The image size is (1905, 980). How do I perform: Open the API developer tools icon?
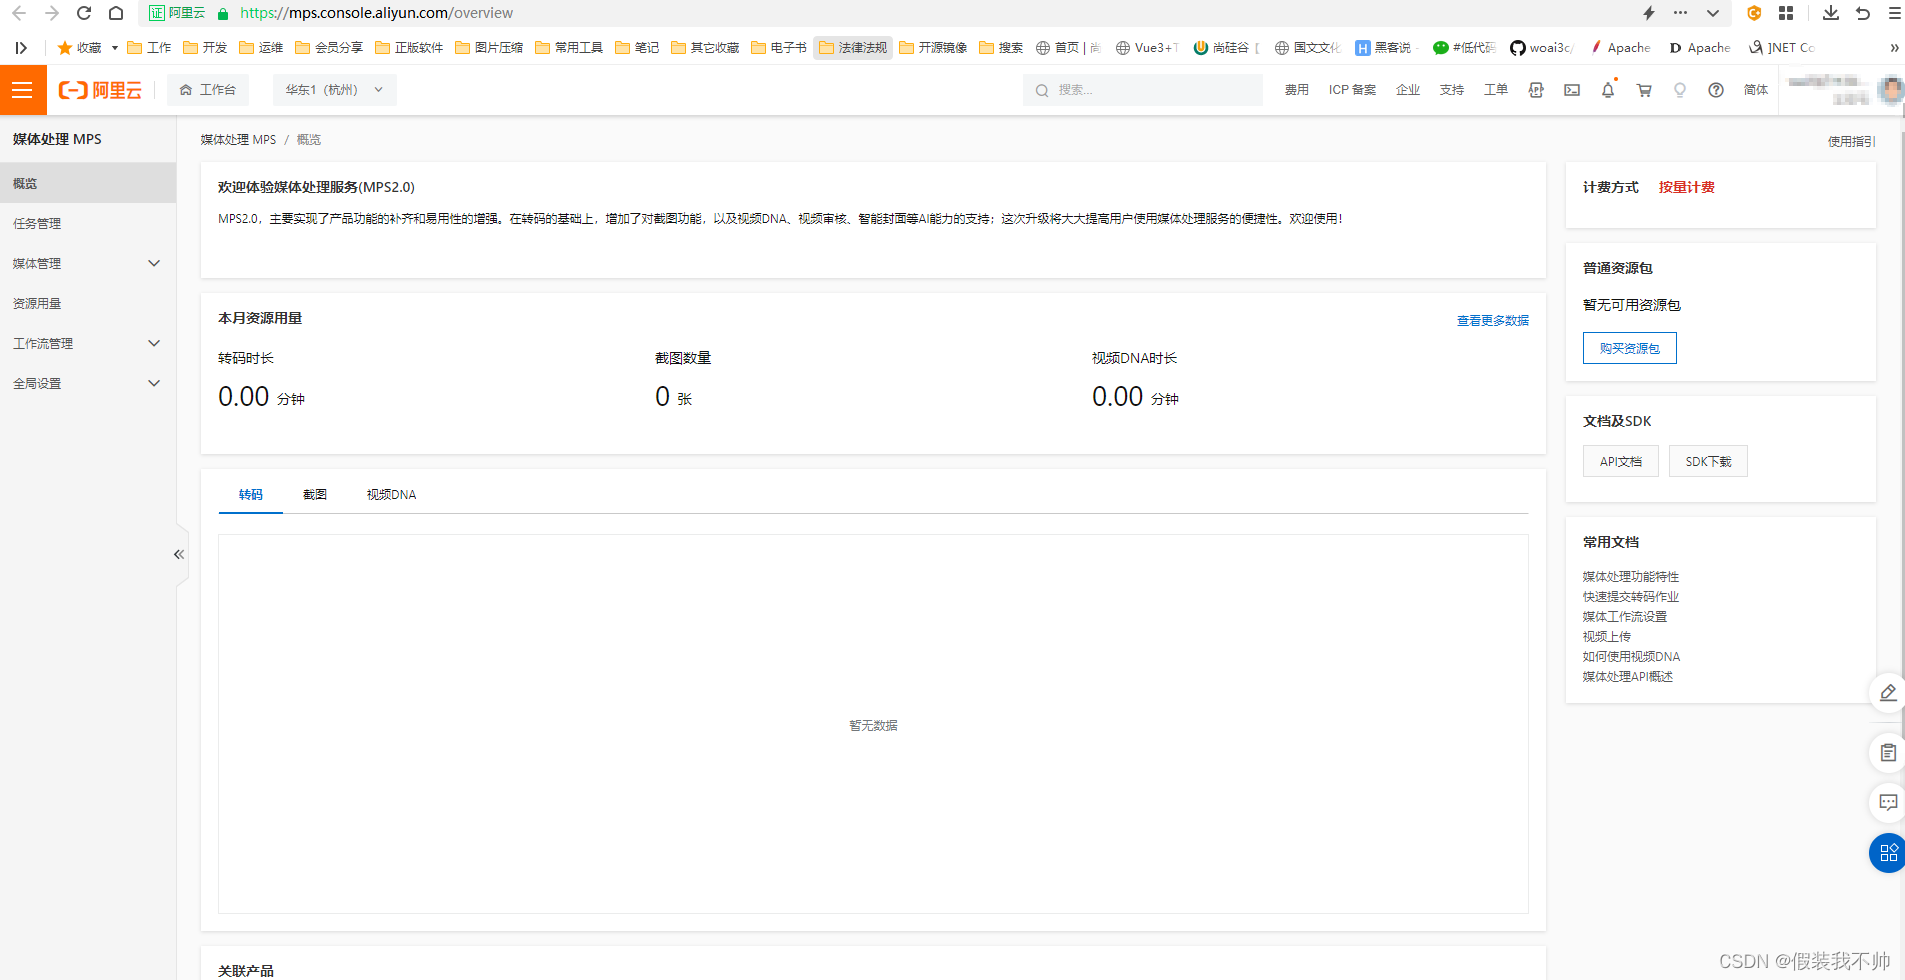[x=1536, y=90]
